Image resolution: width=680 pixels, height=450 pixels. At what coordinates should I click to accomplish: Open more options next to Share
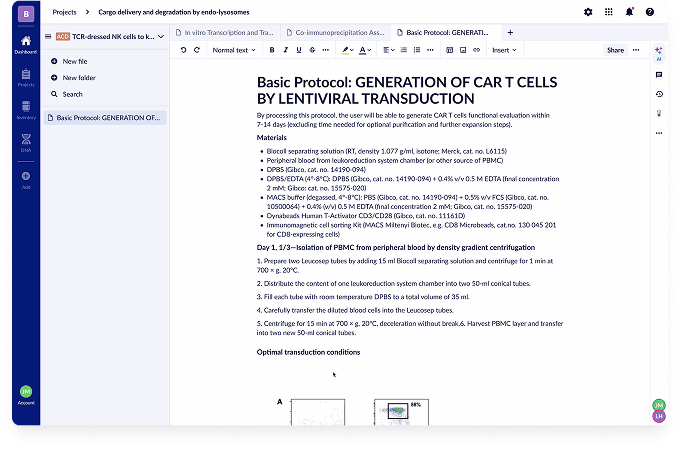coord(636,50)
